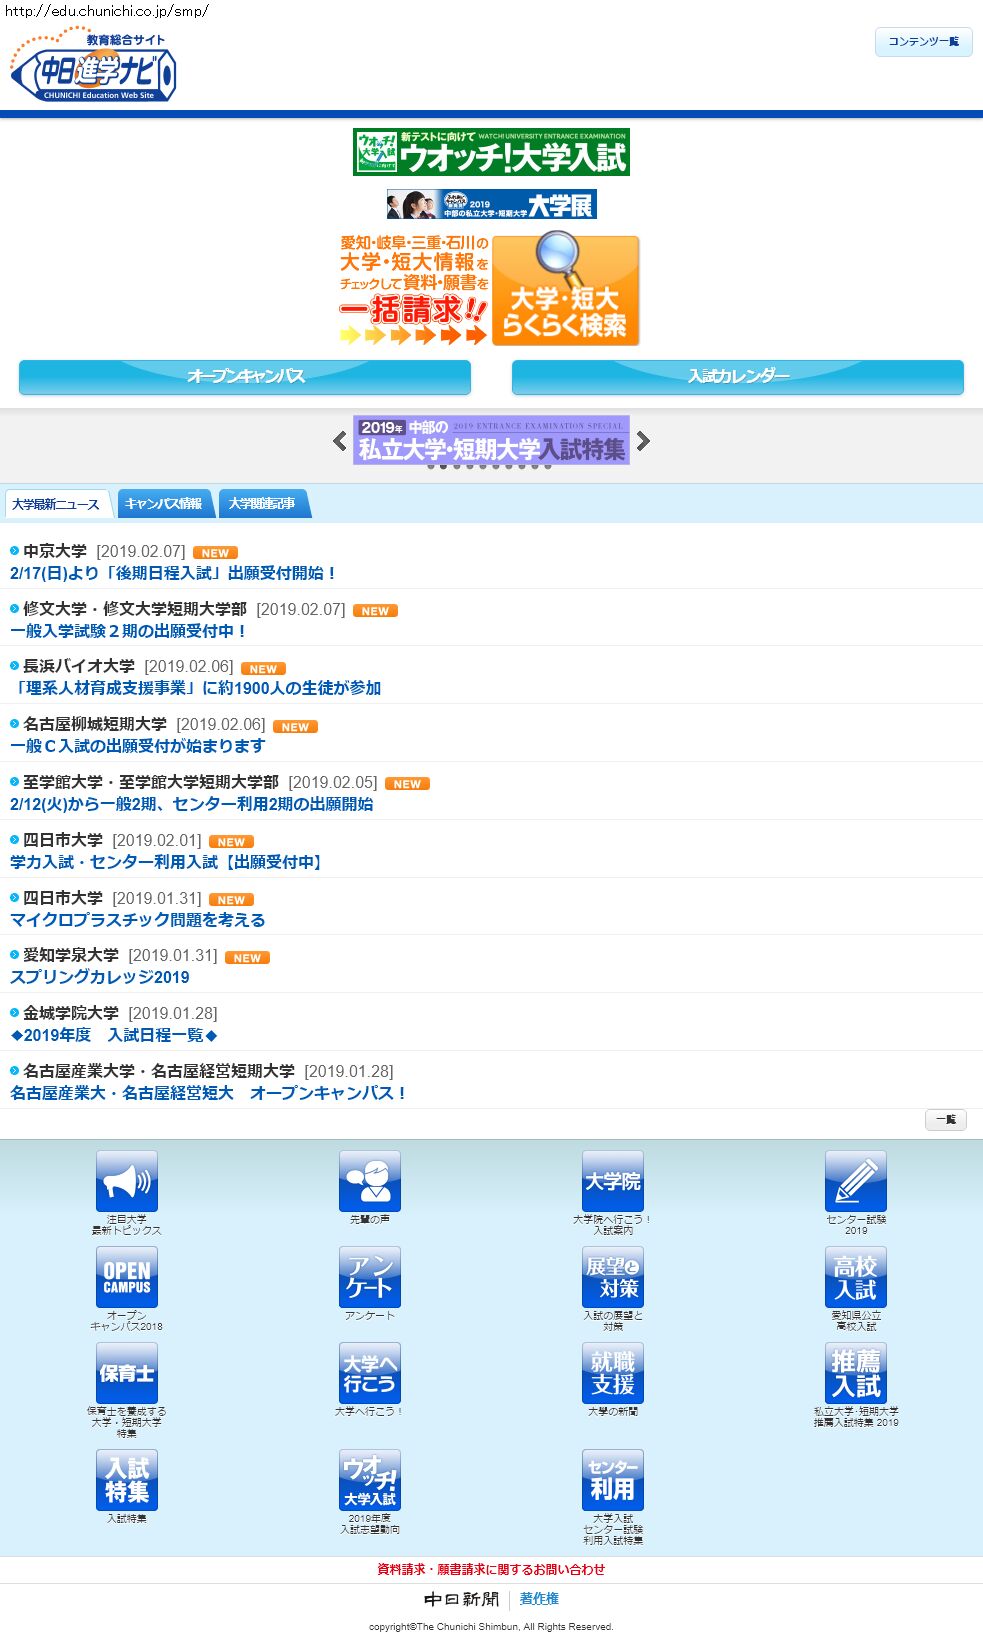Open the 大学・短大らくらく検索 banner
The height and width of the screenshot is (1632, 983).
(565, 291)
